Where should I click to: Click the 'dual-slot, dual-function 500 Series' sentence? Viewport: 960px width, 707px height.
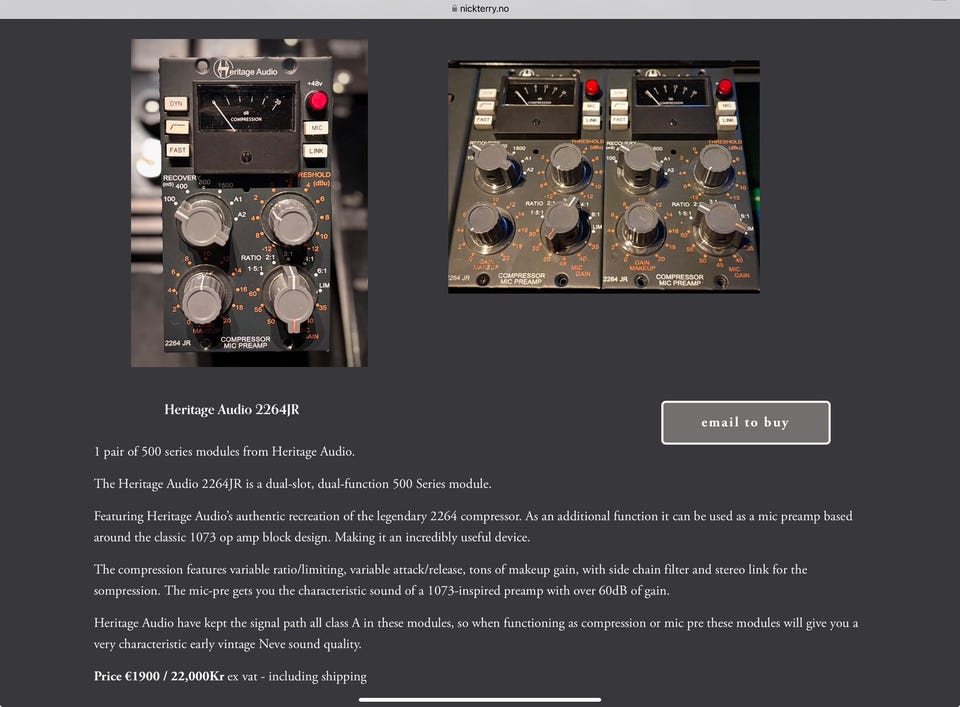[x=293, y=484]
